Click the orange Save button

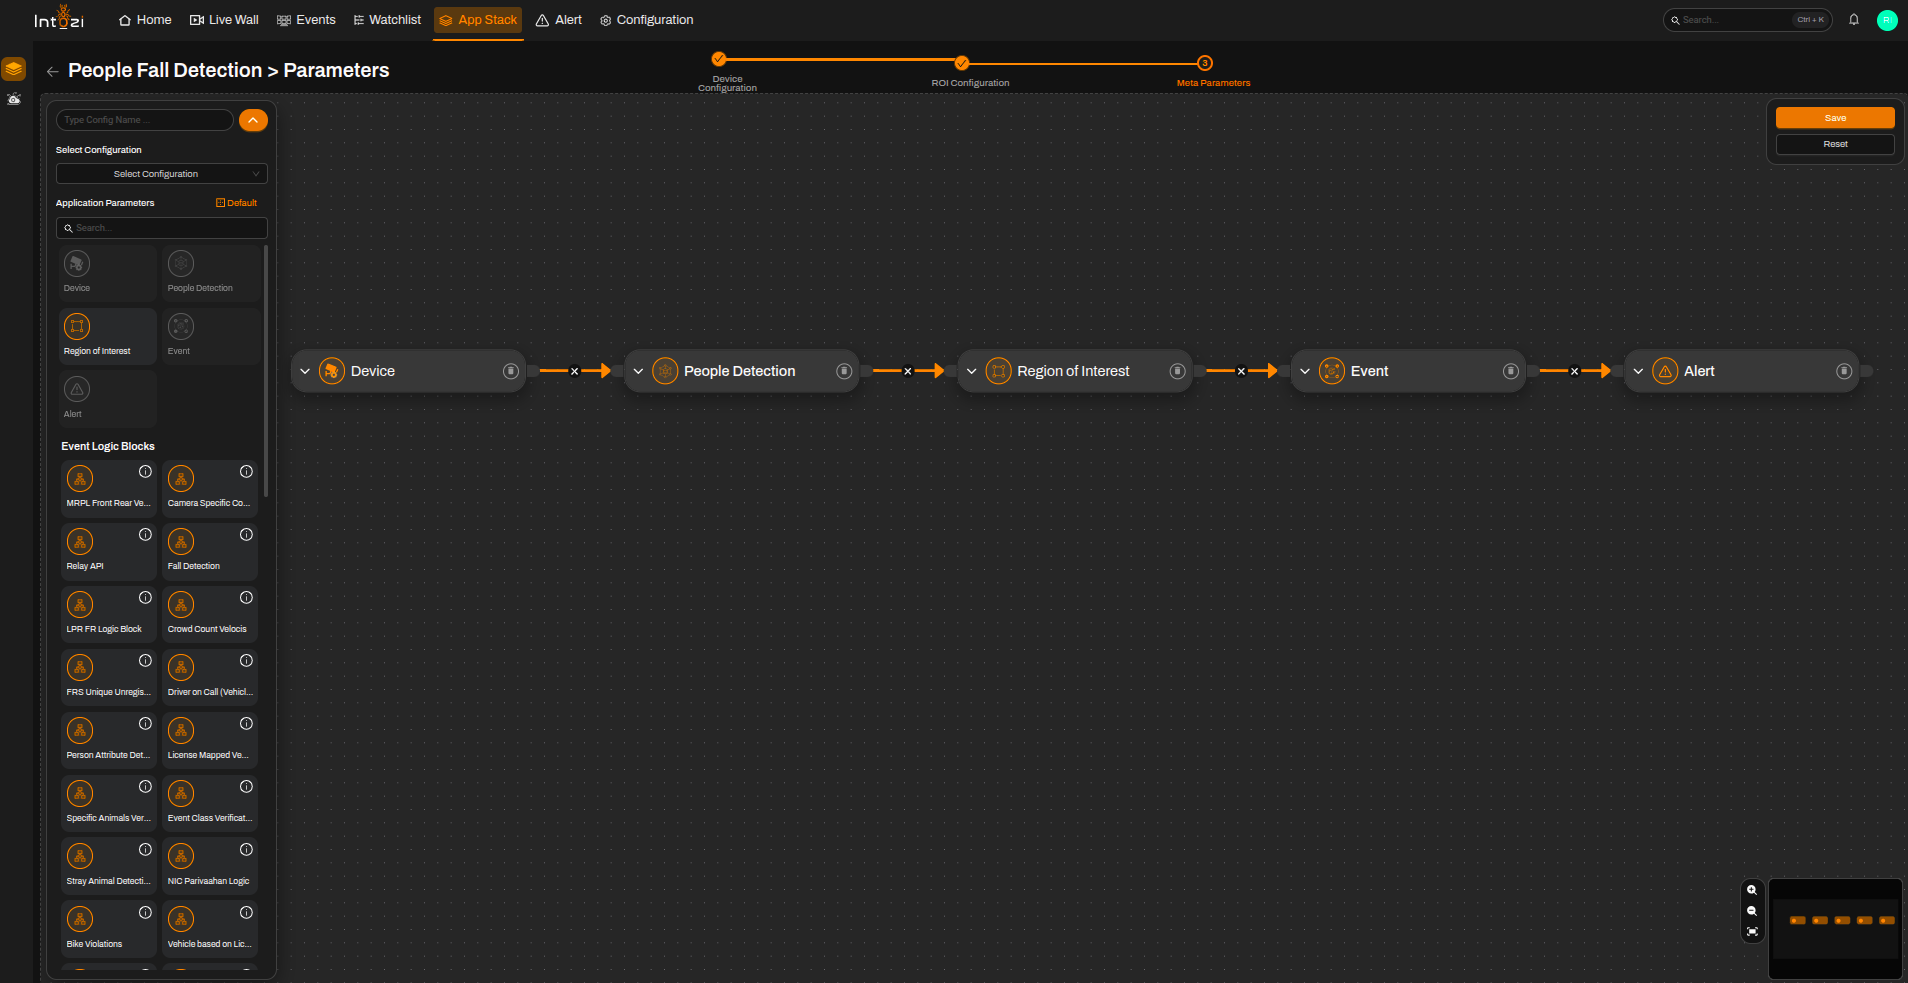pos(1835,118)
